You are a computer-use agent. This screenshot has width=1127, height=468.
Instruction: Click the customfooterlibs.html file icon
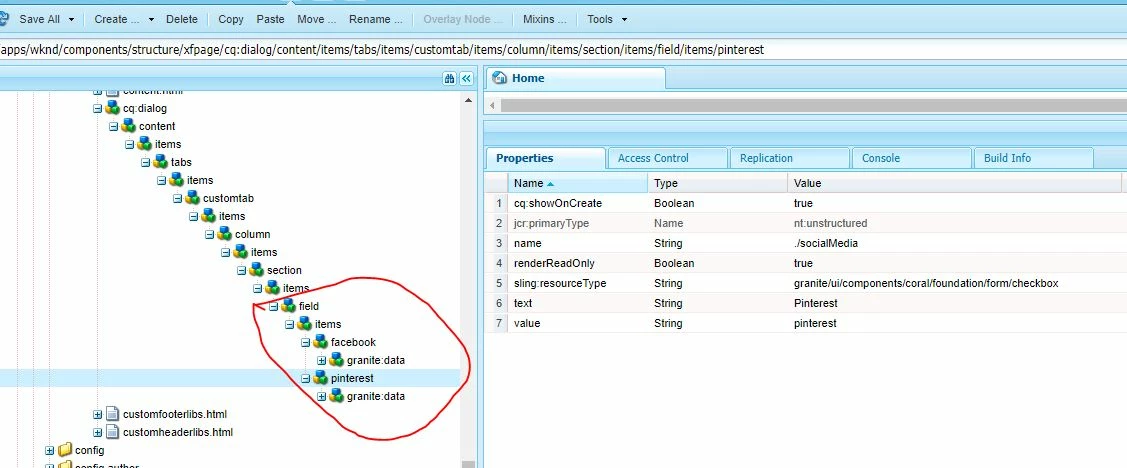tap(112, 414)
